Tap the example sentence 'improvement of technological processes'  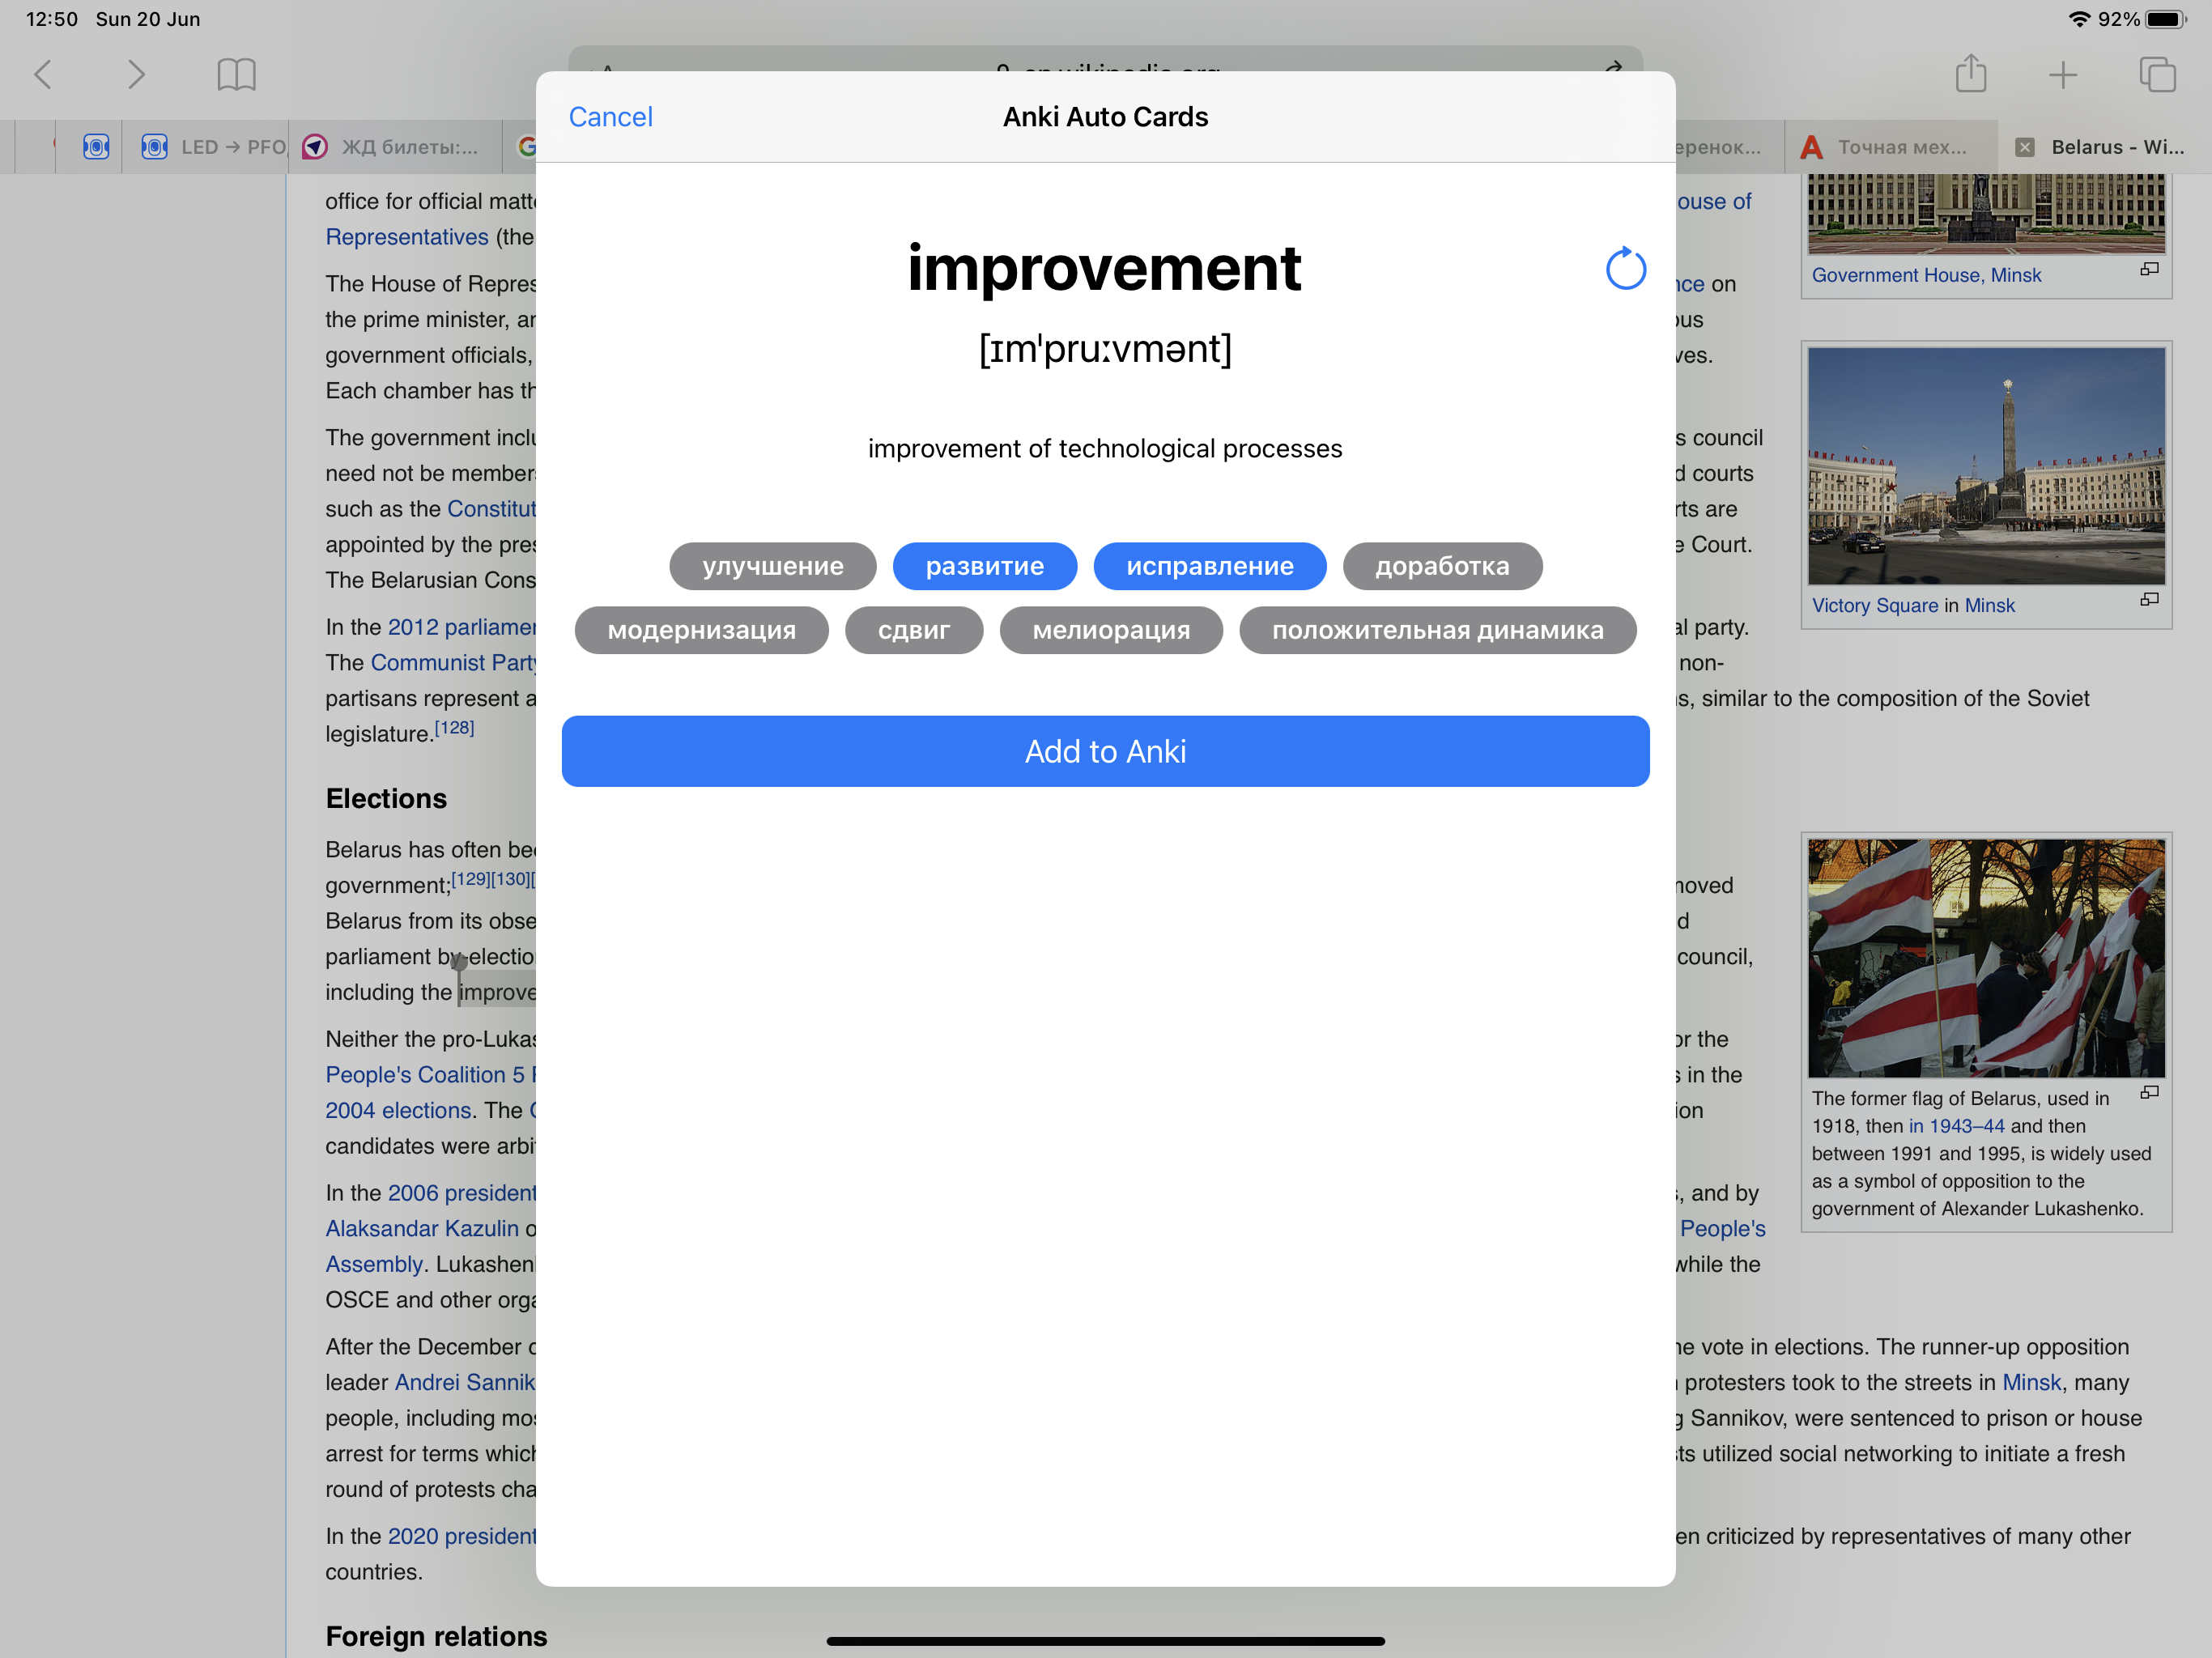(x=1105, y=448)
